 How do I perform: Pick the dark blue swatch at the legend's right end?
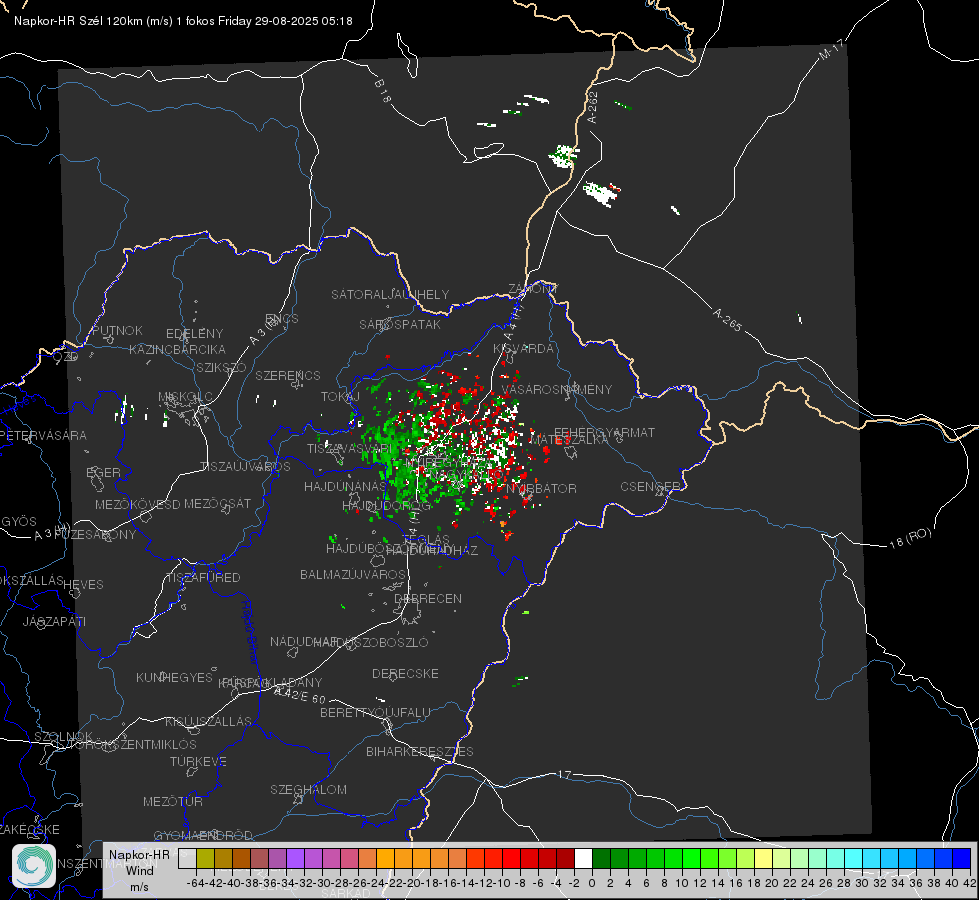click(x=962, y=858)
